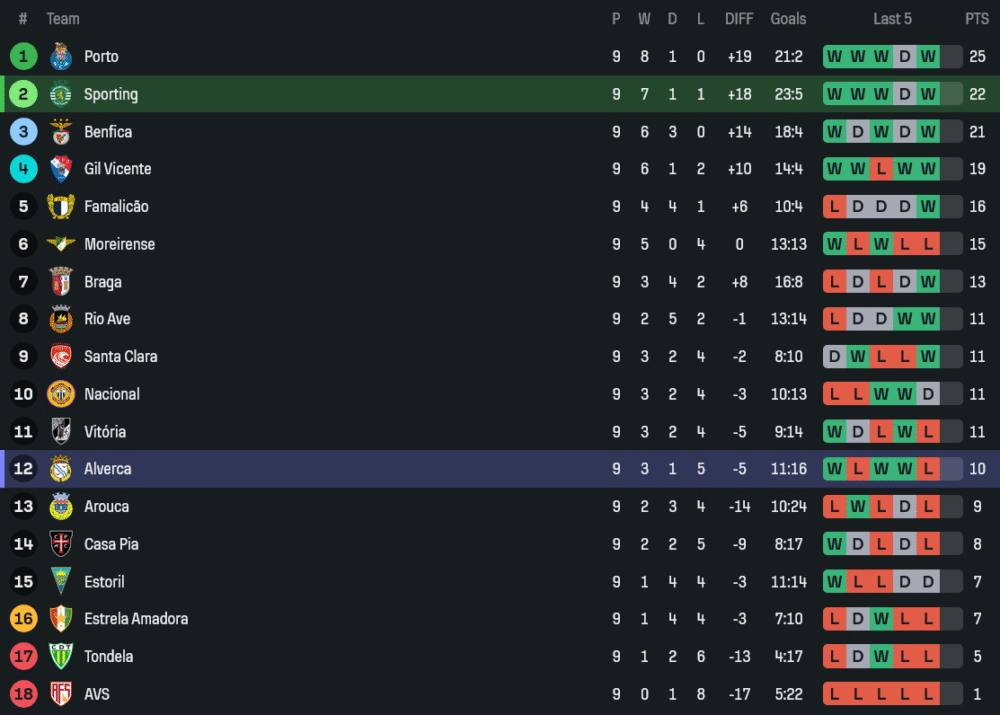This screenshot has height=715, width=1000.
Task: Click the Benfica eagle crest icon
Action: tap(61, 131)
